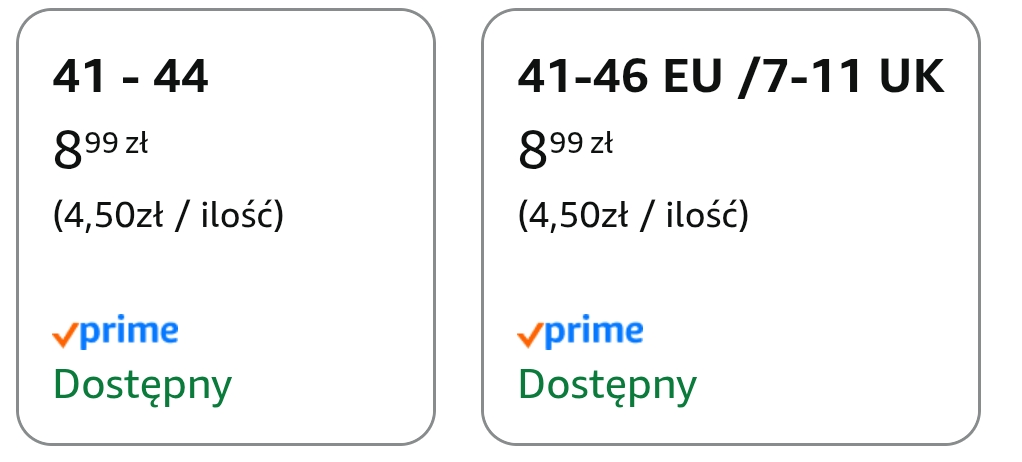The width and height of the screenshot is (1022, 462).
Task: Click the superscript zł currency in the 41 - 44 card
Action: coord(136,143)
